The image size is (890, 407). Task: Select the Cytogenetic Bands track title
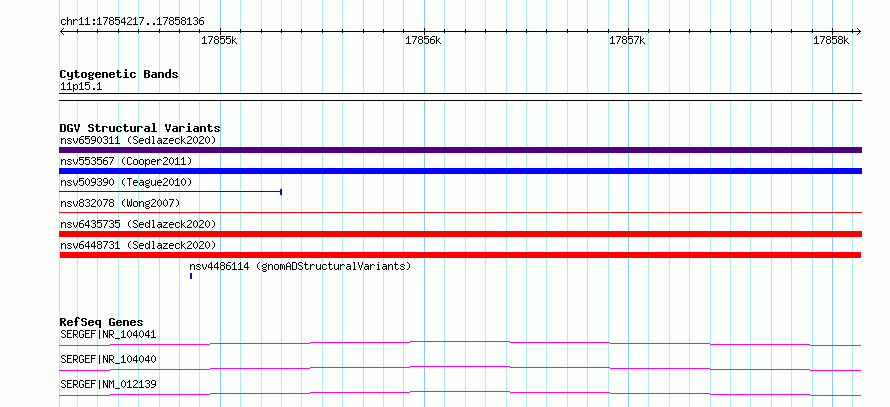tap(119, 74)
